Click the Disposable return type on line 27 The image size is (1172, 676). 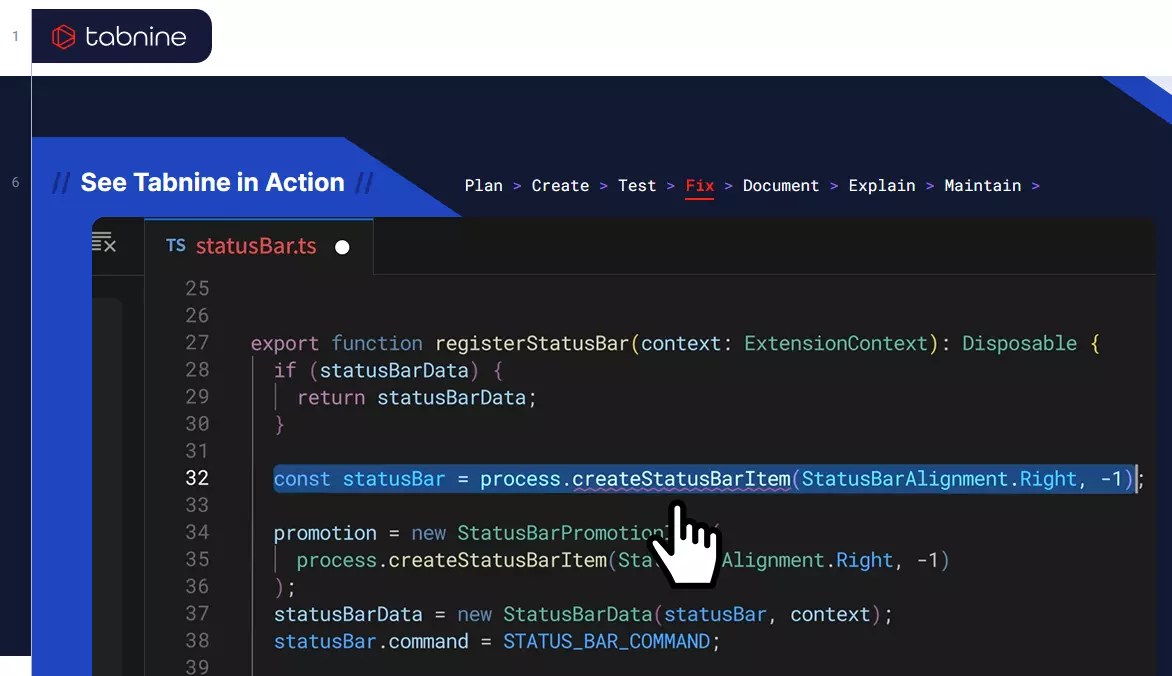click(x=1019, y=343)
